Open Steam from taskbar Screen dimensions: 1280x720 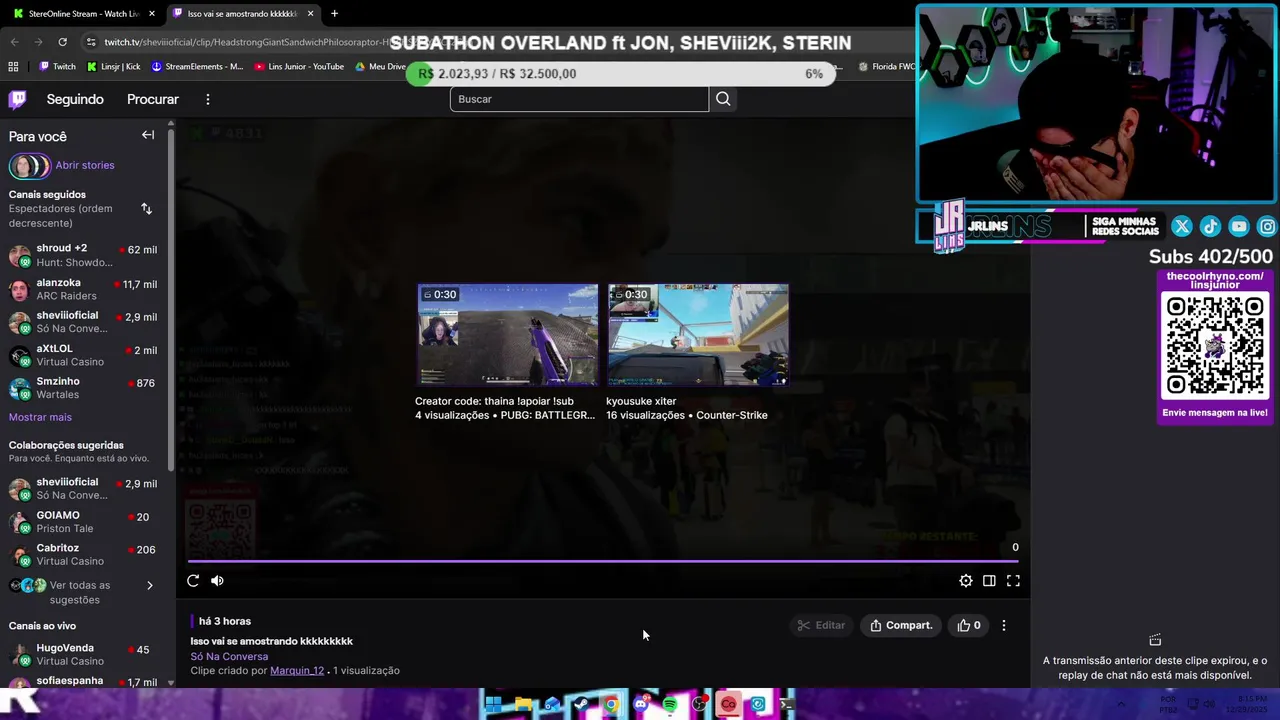pos(581,704)
